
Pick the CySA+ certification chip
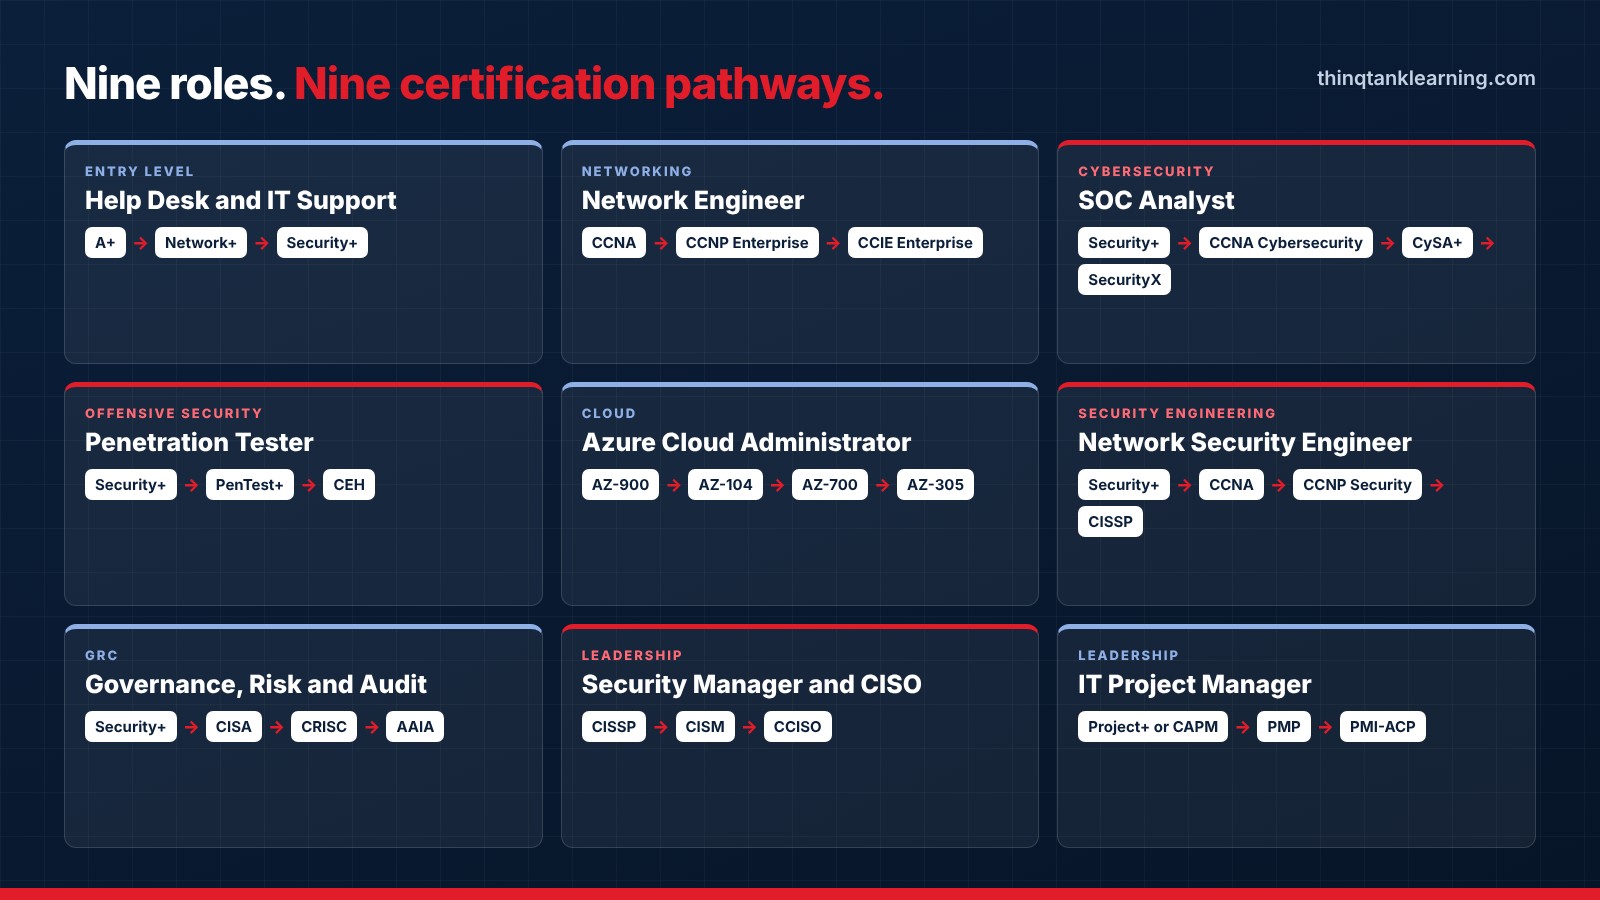click(1437, 243)
